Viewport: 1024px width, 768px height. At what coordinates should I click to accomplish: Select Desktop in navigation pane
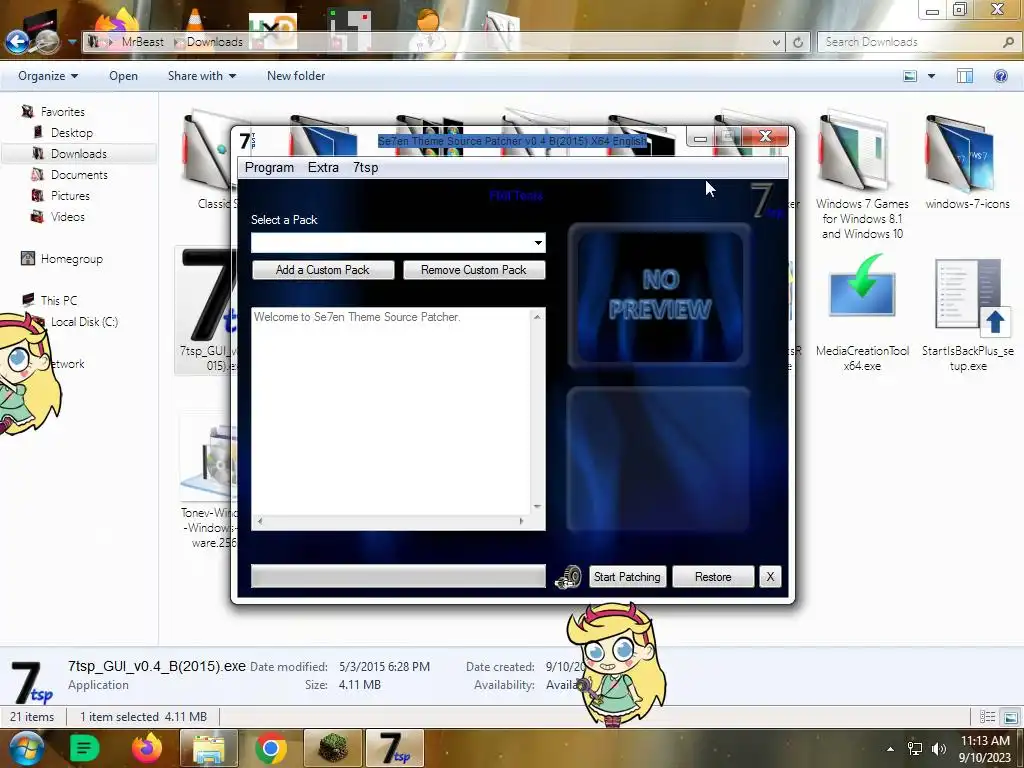(x=72, y=133)
